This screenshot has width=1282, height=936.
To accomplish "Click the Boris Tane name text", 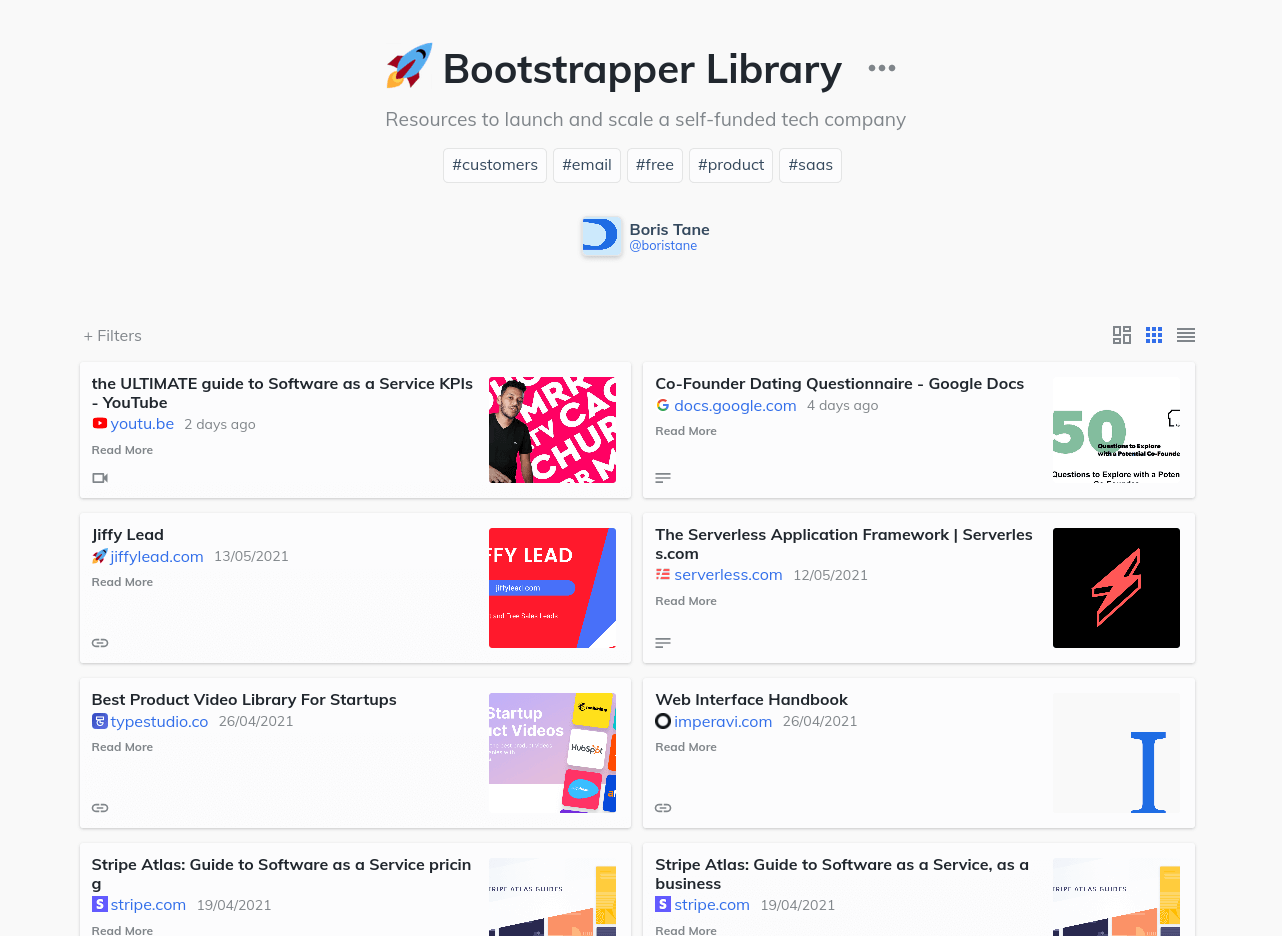I will pyautogui.click(x=669, y=229).
